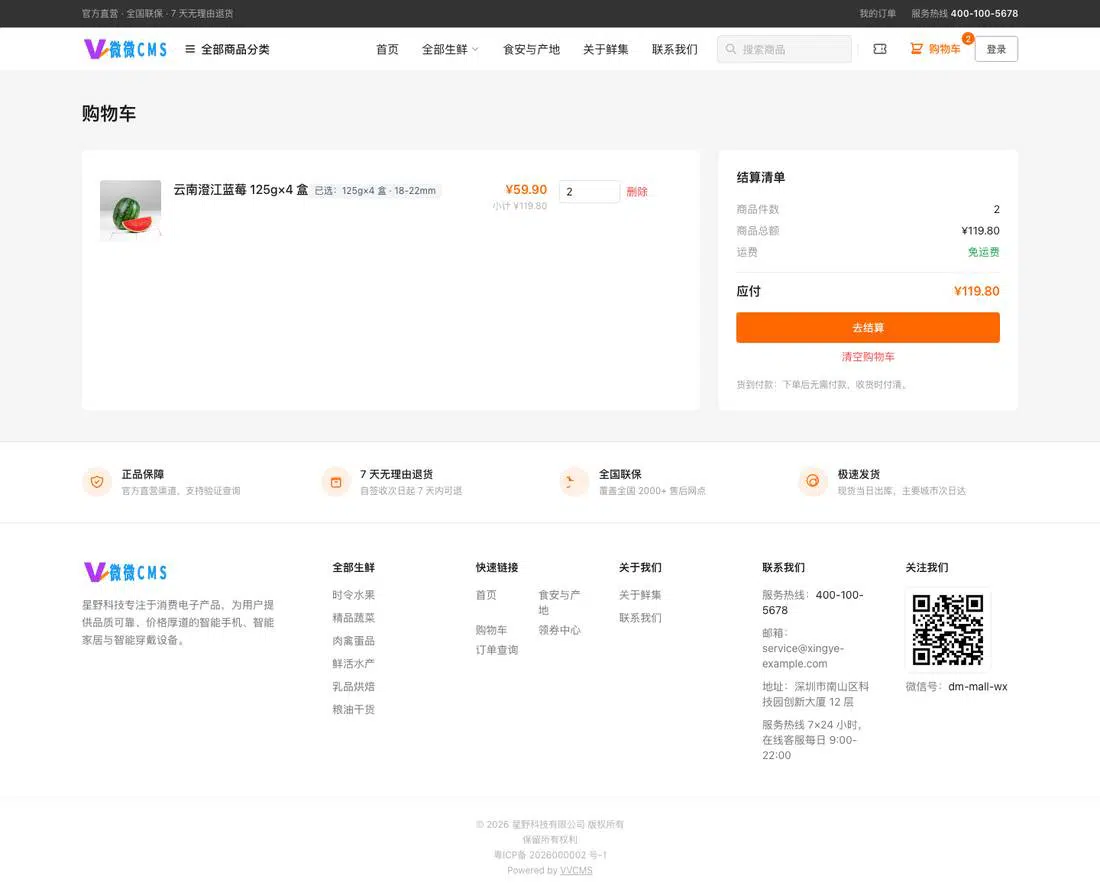
Task: Click the 全国联保 icon
Action: 575,482
